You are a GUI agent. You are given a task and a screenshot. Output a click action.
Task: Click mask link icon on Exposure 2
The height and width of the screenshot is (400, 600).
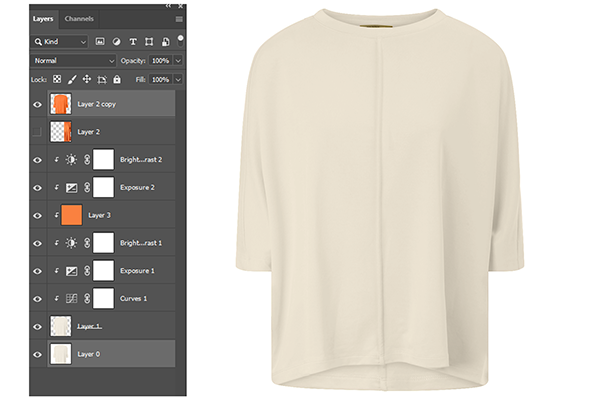click(x=87, y=188)
